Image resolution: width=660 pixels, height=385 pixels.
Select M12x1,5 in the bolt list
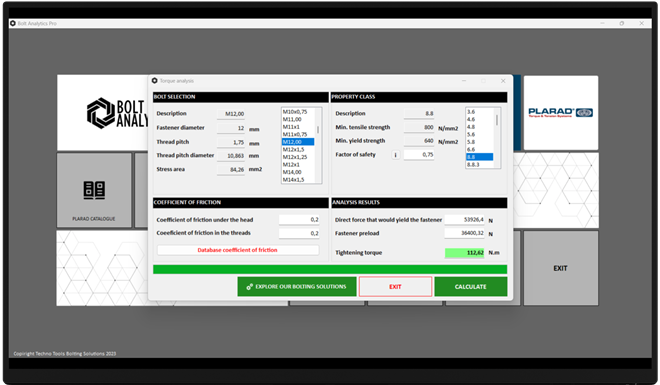(298, 149)
